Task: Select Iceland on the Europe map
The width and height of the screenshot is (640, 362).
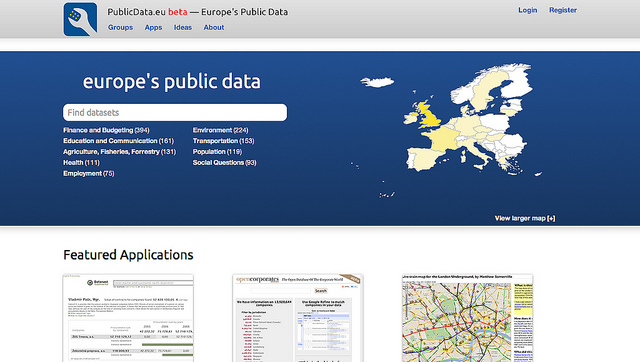Action: pyautogui.click(x=378, y=82)
